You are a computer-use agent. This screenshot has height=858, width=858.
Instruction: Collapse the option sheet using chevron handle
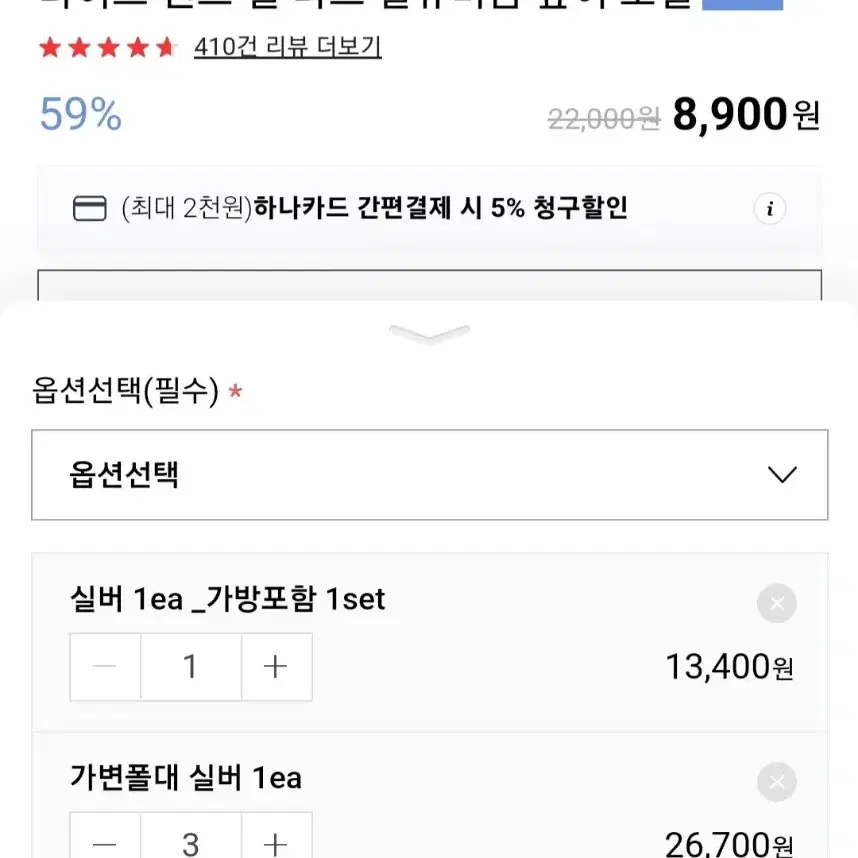pos(430,333)
